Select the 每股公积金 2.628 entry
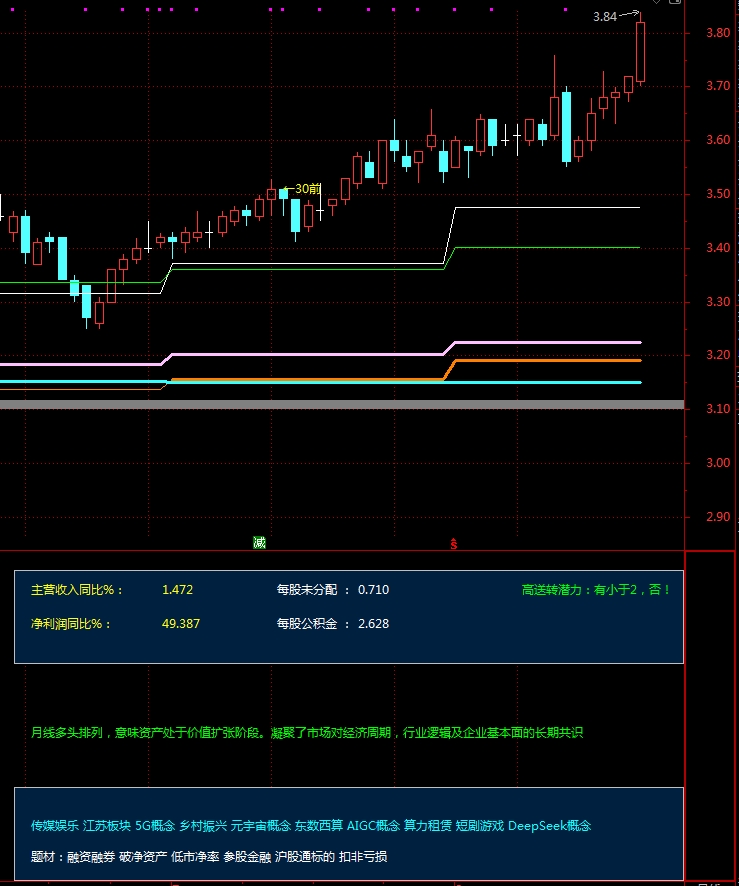The image size is (739, 886). tap(333, 624)
